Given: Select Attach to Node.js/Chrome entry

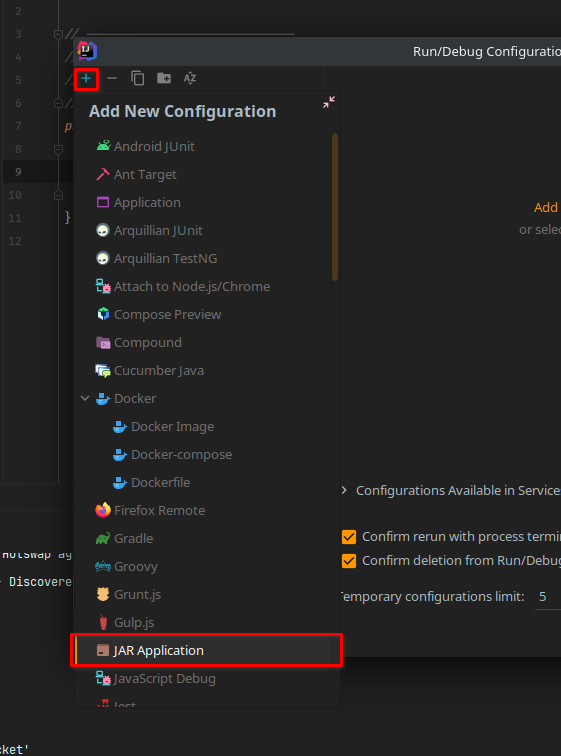Looking at the screenshot, I should 207,286.
